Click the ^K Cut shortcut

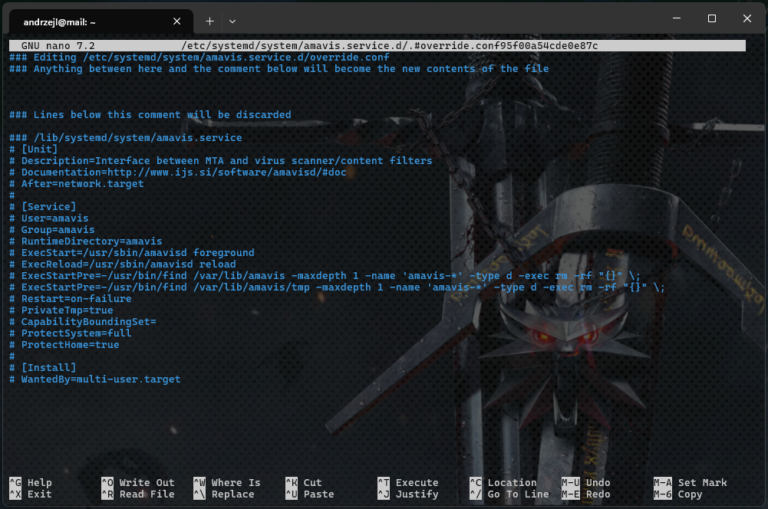[x=304, y=483]
